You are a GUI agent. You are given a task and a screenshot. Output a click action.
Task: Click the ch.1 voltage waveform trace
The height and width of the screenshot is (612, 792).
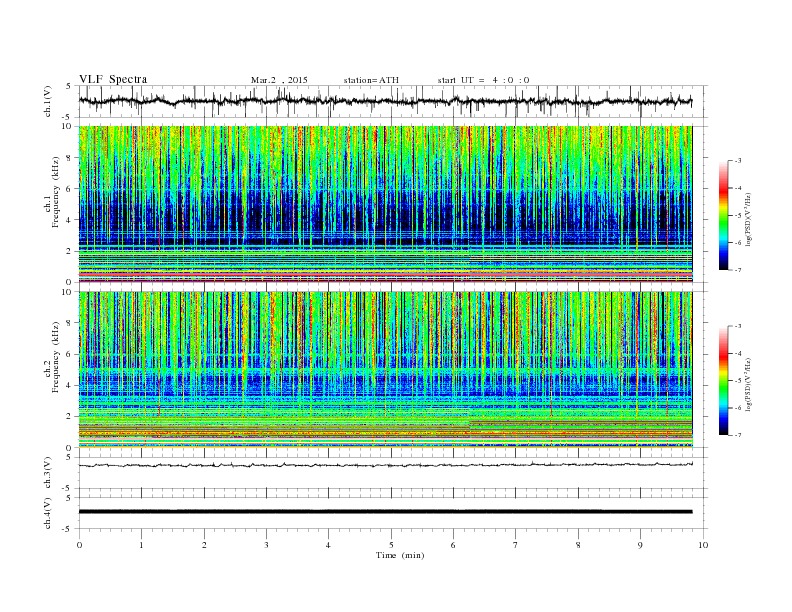385,101
